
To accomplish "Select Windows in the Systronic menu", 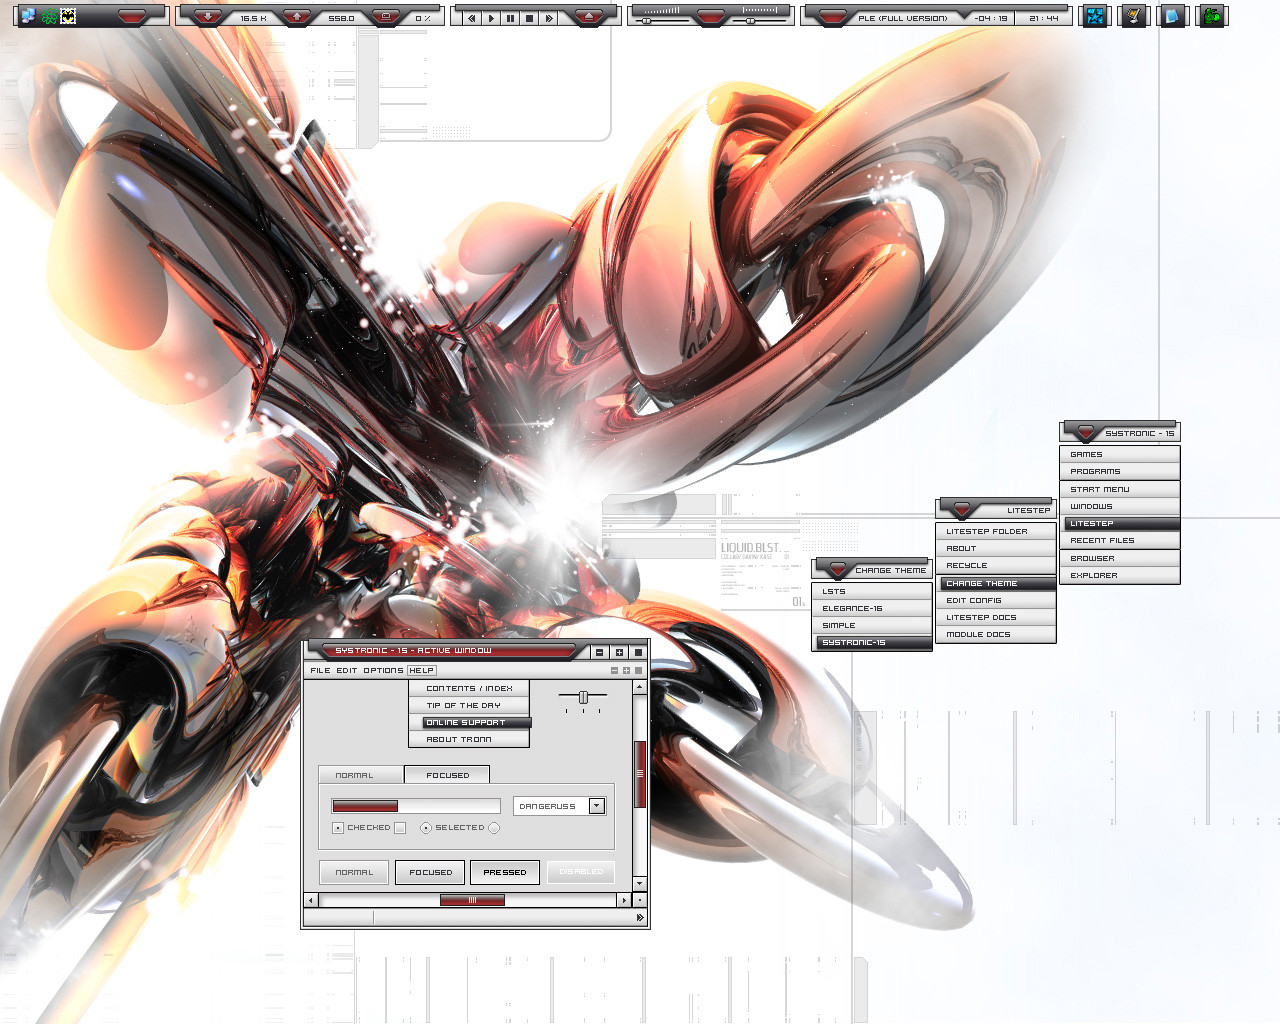I will click(1120, 506).
